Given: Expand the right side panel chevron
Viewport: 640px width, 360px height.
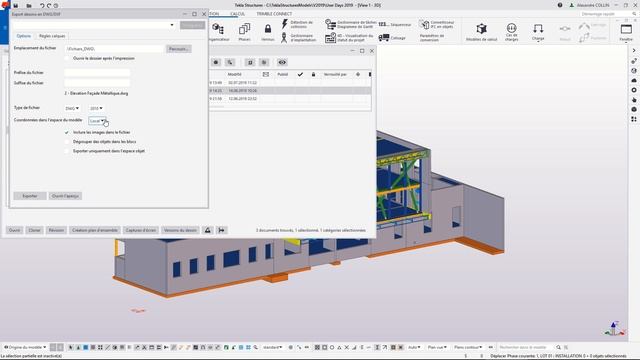Looking at the screenshot, I should [x=634, y=51].
